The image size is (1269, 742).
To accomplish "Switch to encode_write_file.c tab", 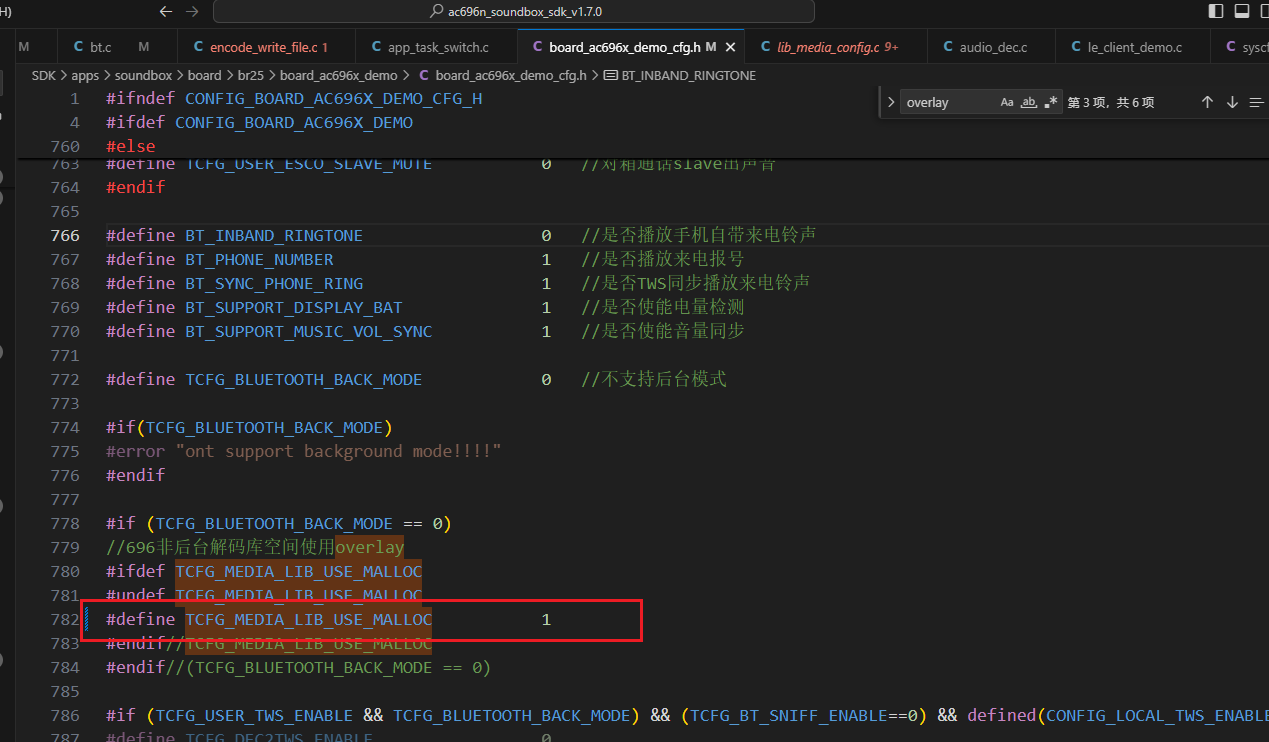I will click(265, 47).
